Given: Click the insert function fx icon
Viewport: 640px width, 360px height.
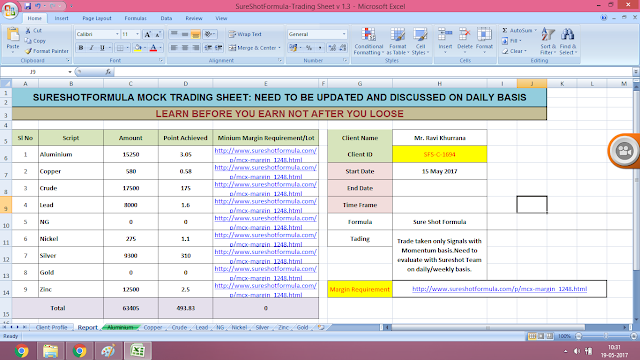Looking at the screenshot, I should click(108, 72).
